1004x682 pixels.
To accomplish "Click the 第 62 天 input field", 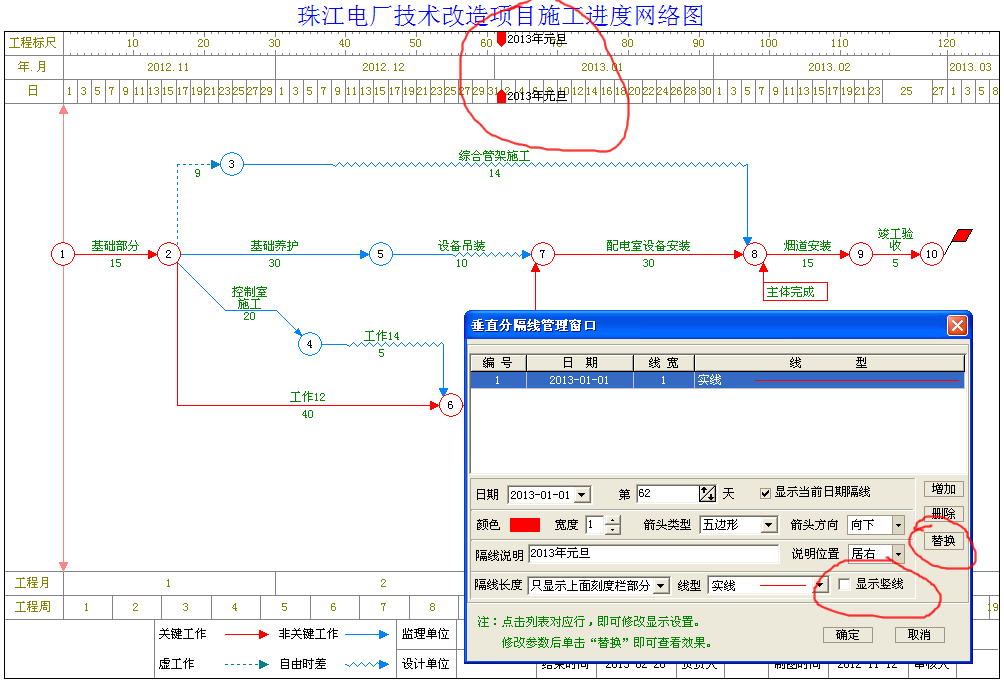I will click(668, 494).
